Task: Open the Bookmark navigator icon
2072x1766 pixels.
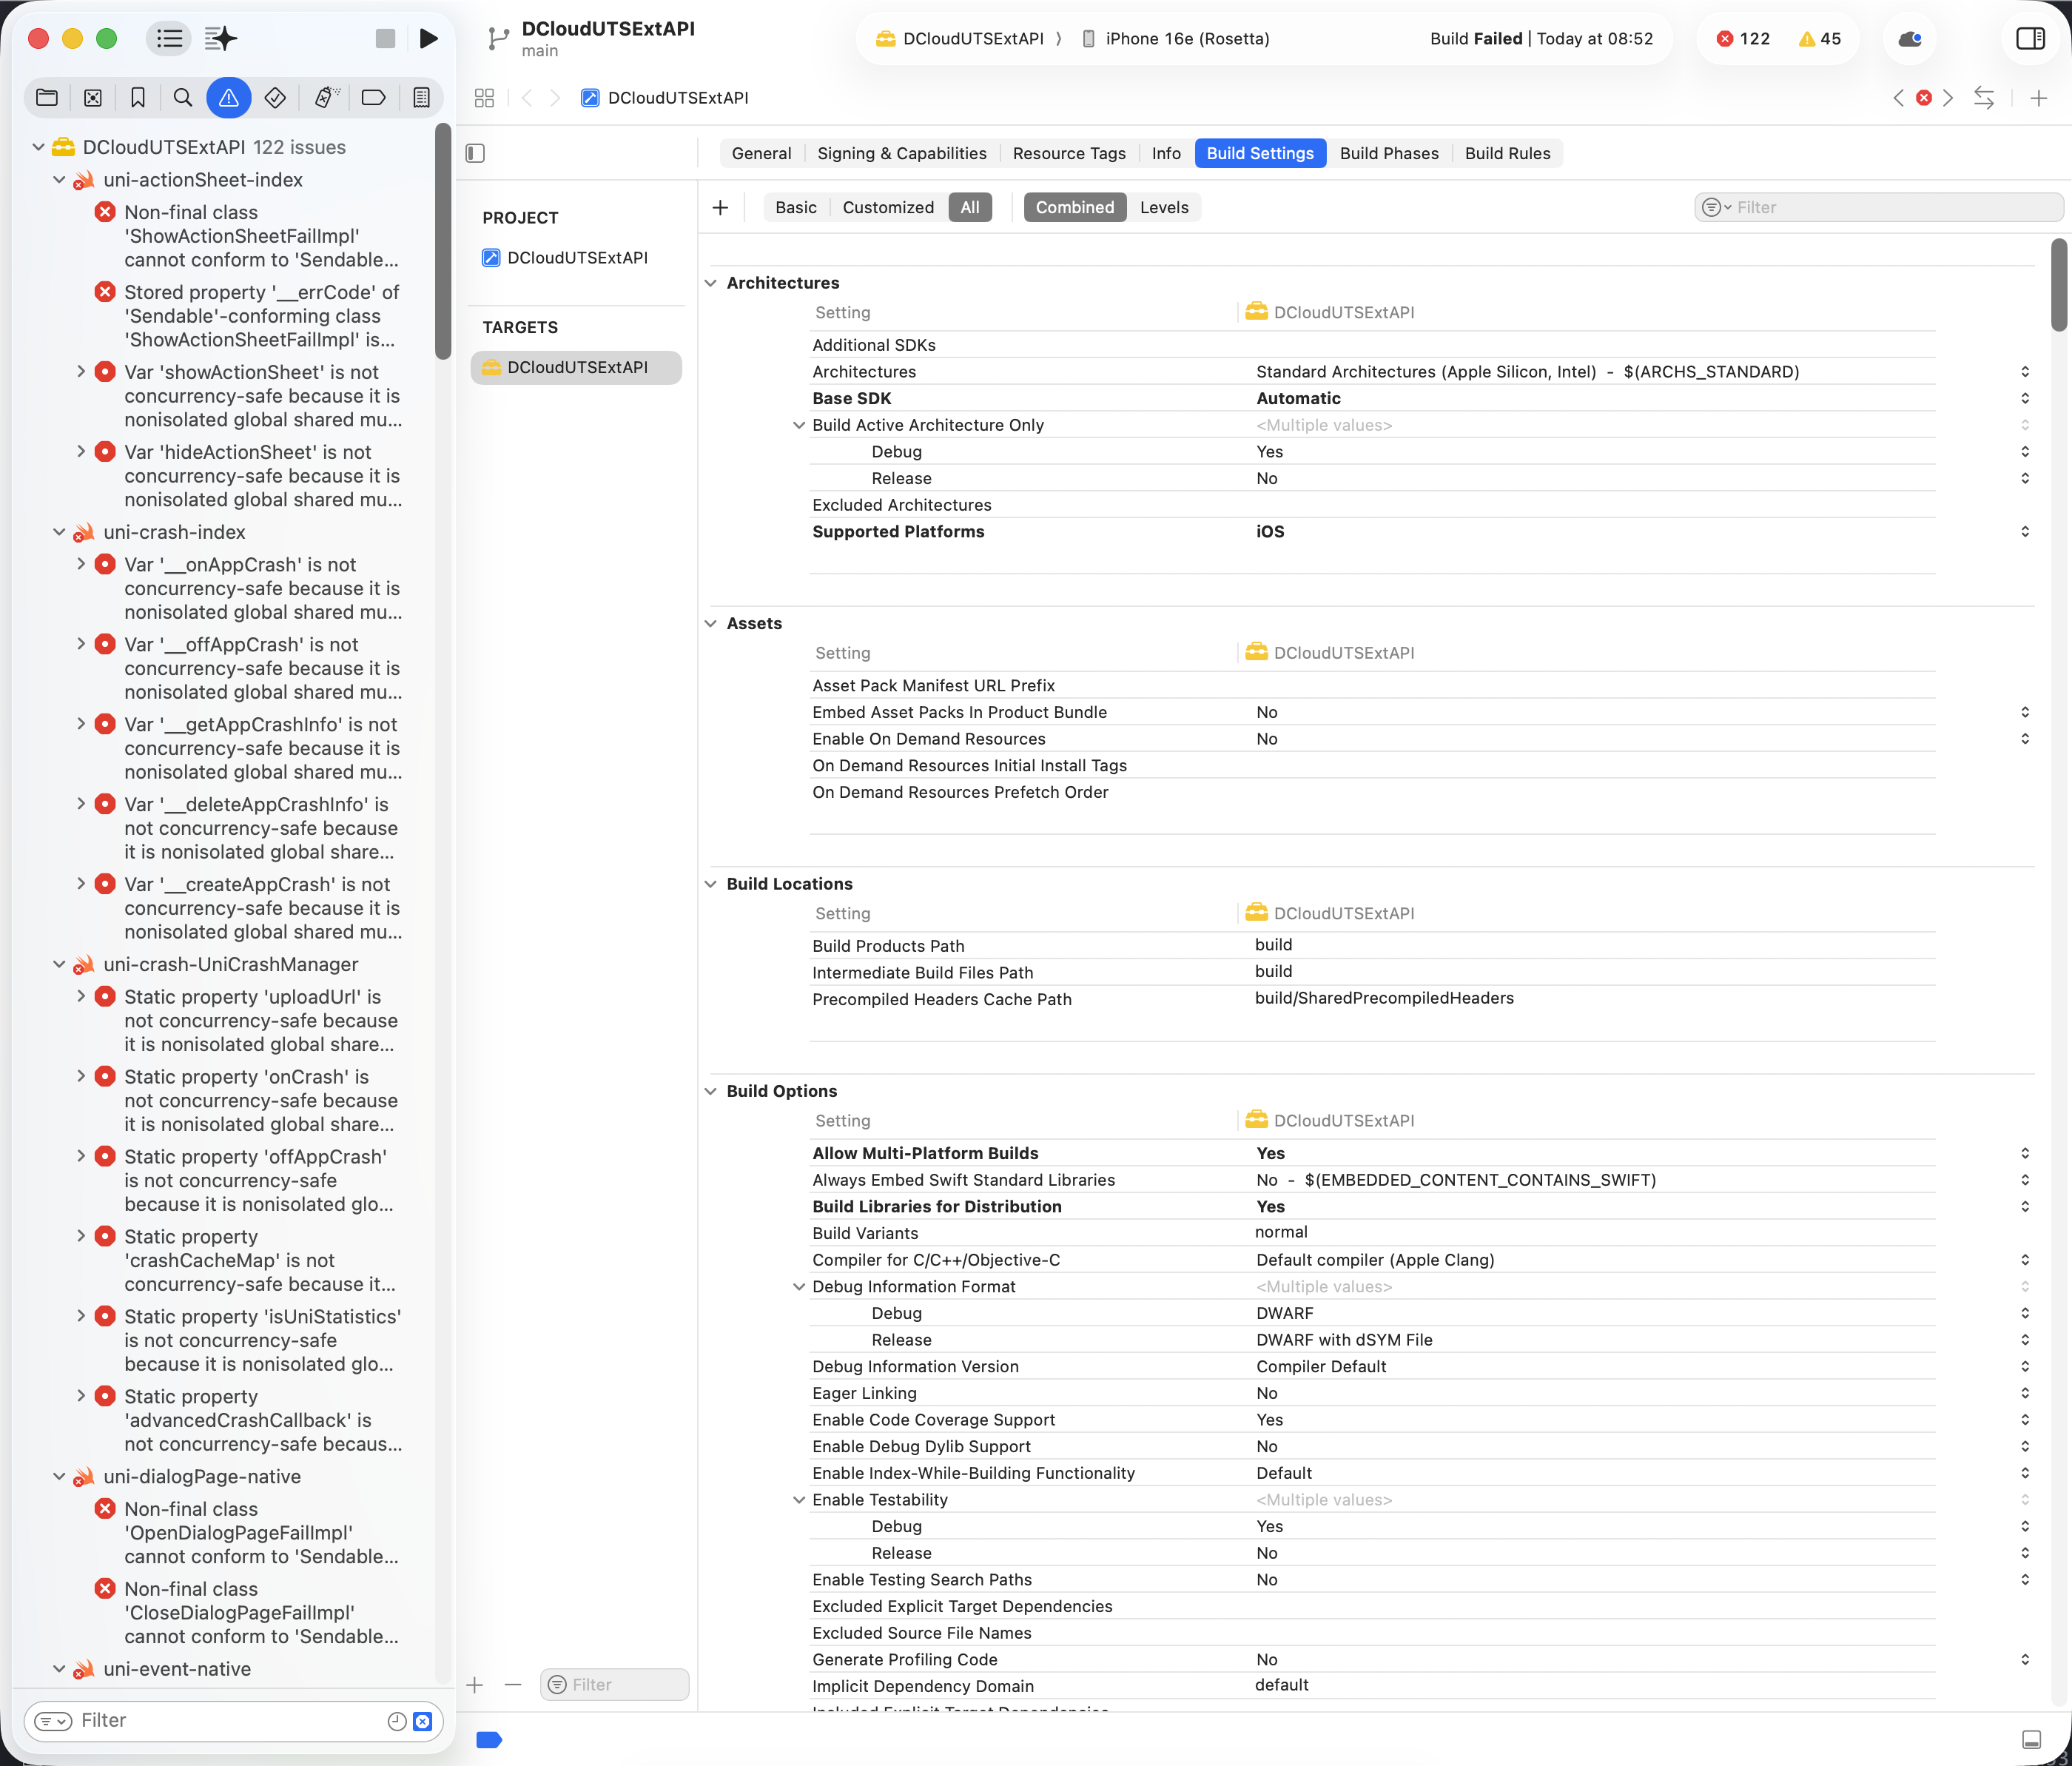Action: pos(138,98)
